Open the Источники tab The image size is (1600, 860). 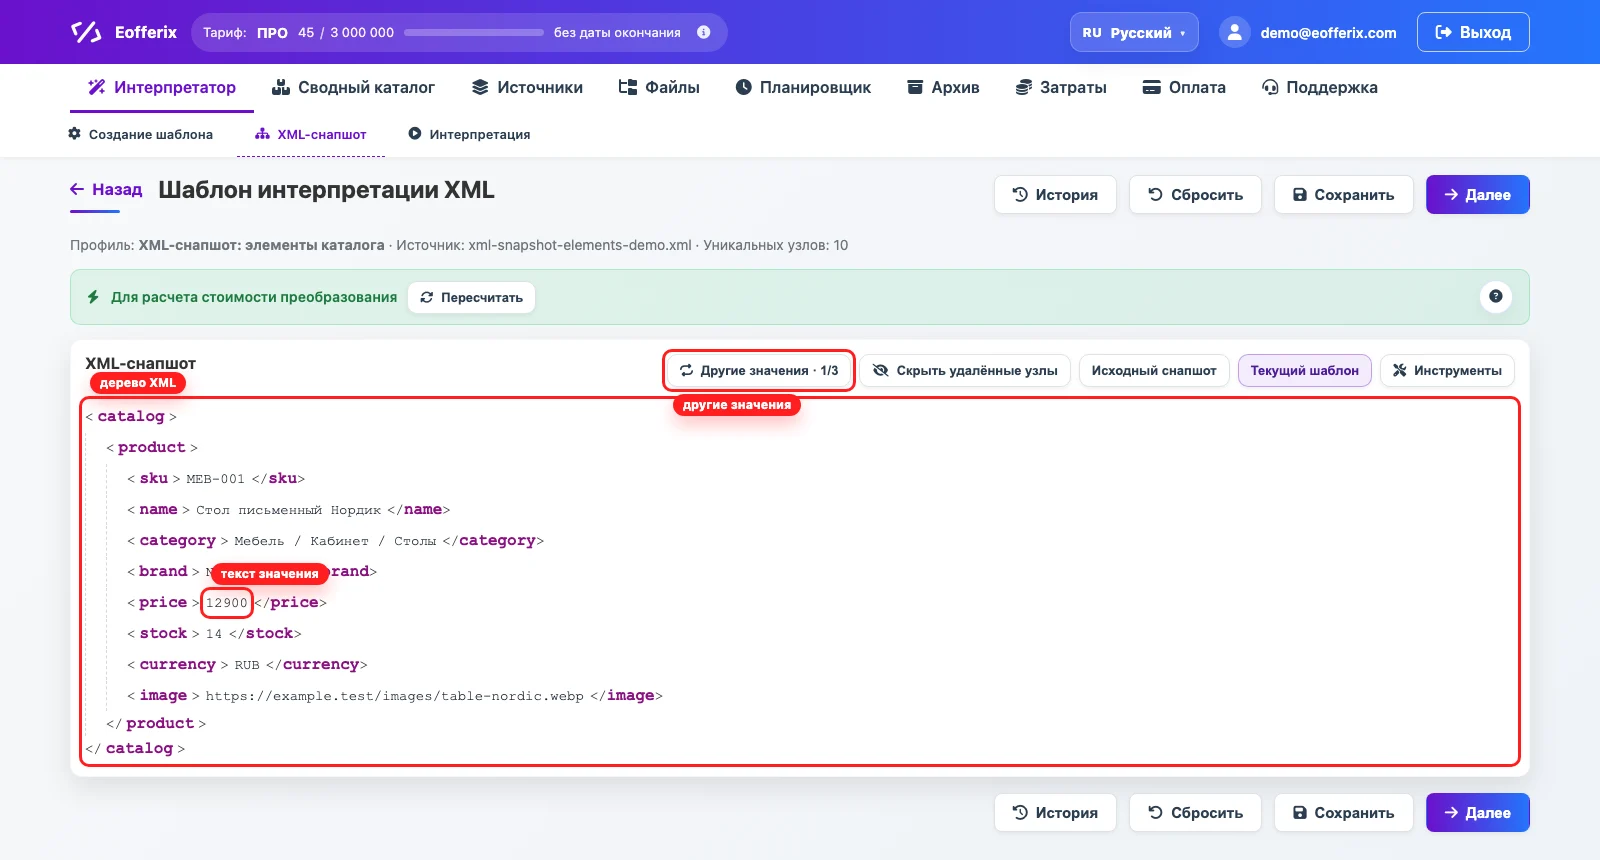(527, 87)
